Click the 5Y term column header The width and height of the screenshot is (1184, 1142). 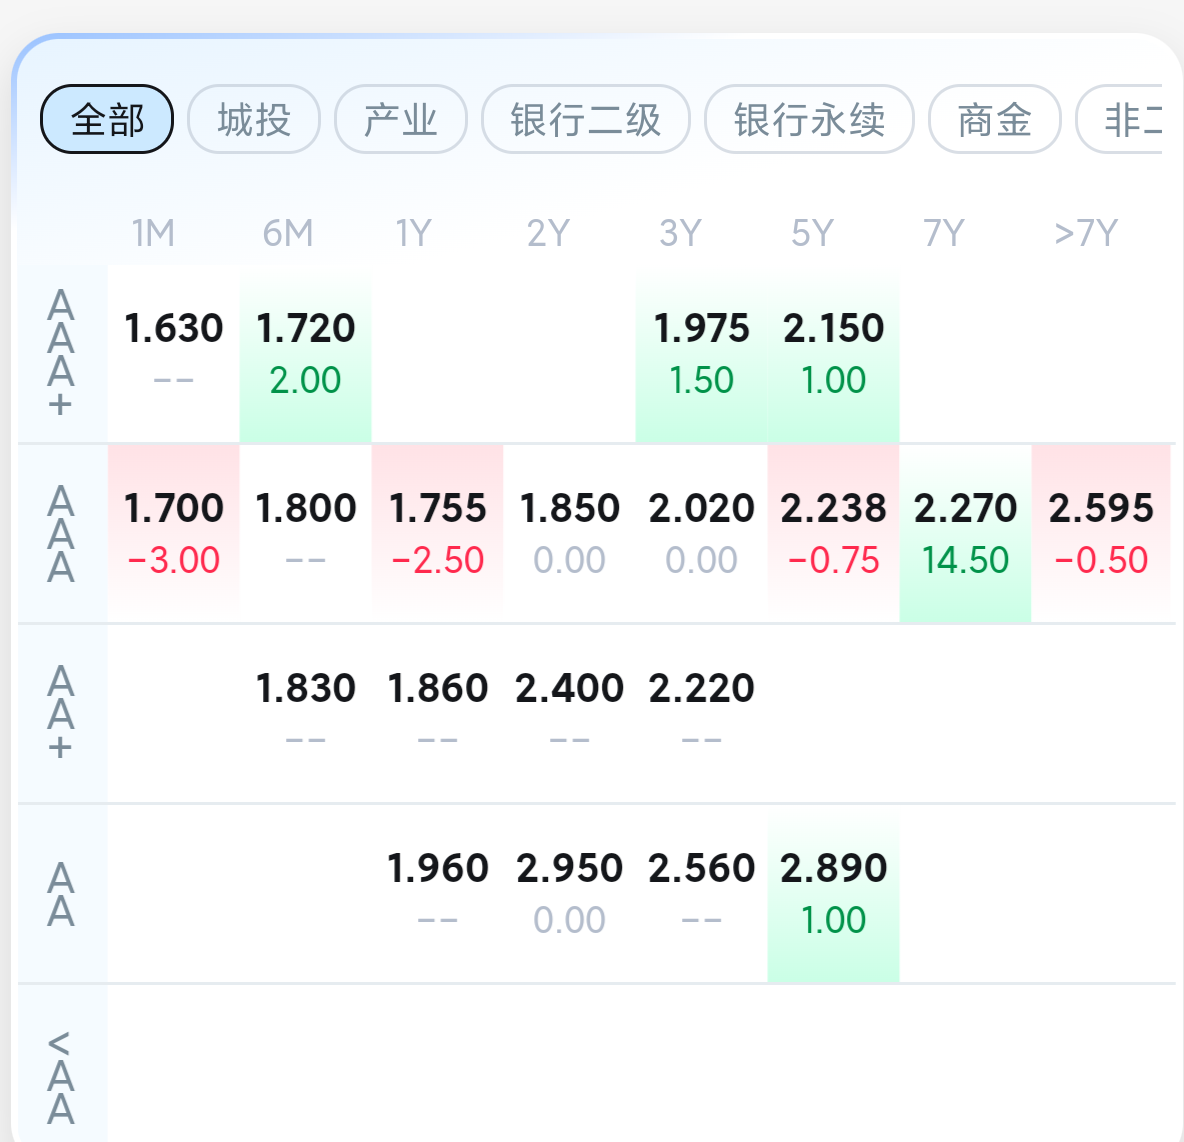pyautogui.click(x=811, y=234)
